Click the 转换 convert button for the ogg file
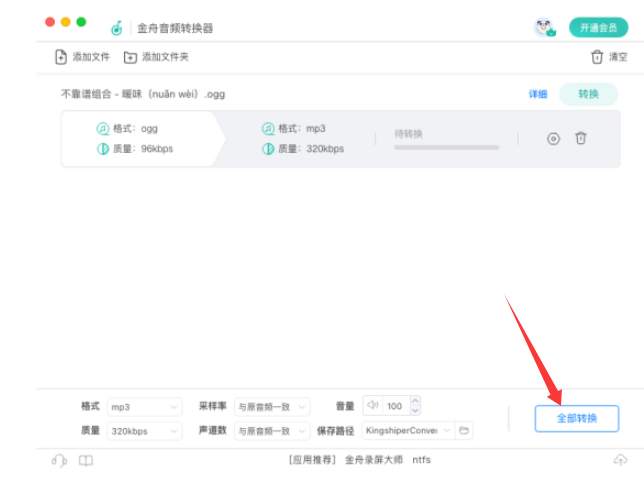 [588, 94]
